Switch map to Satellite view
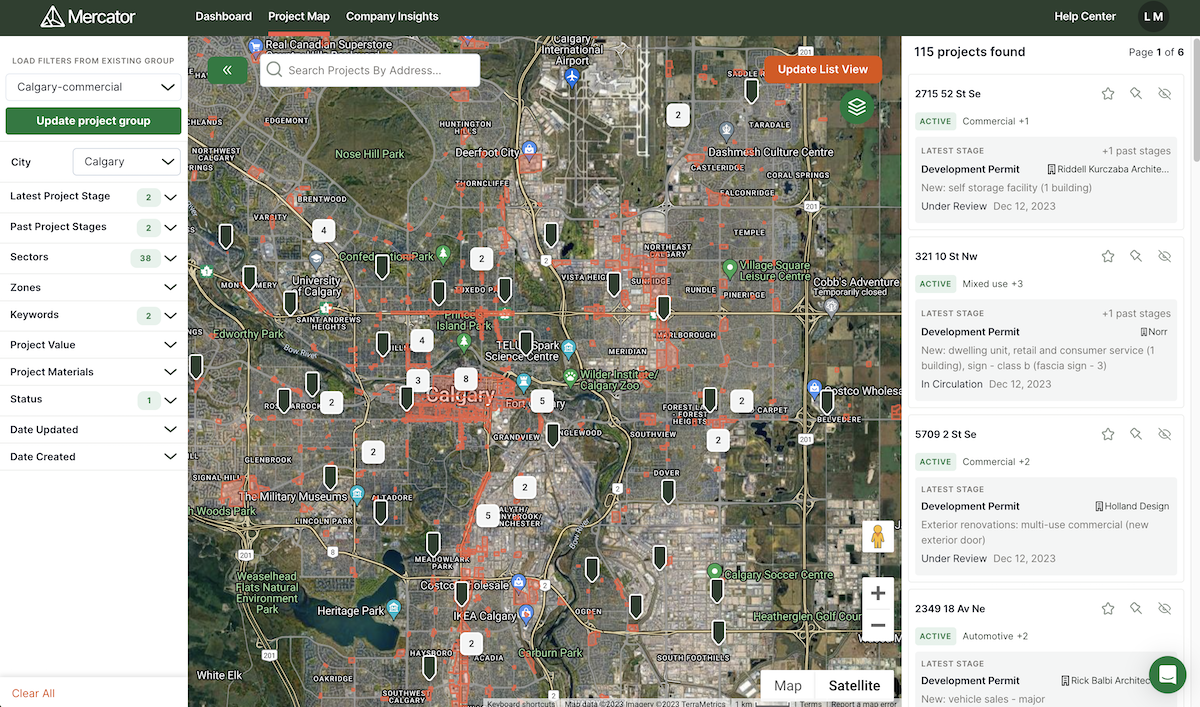Viewport: 1200px width, 707px height. tap(854, 685)
